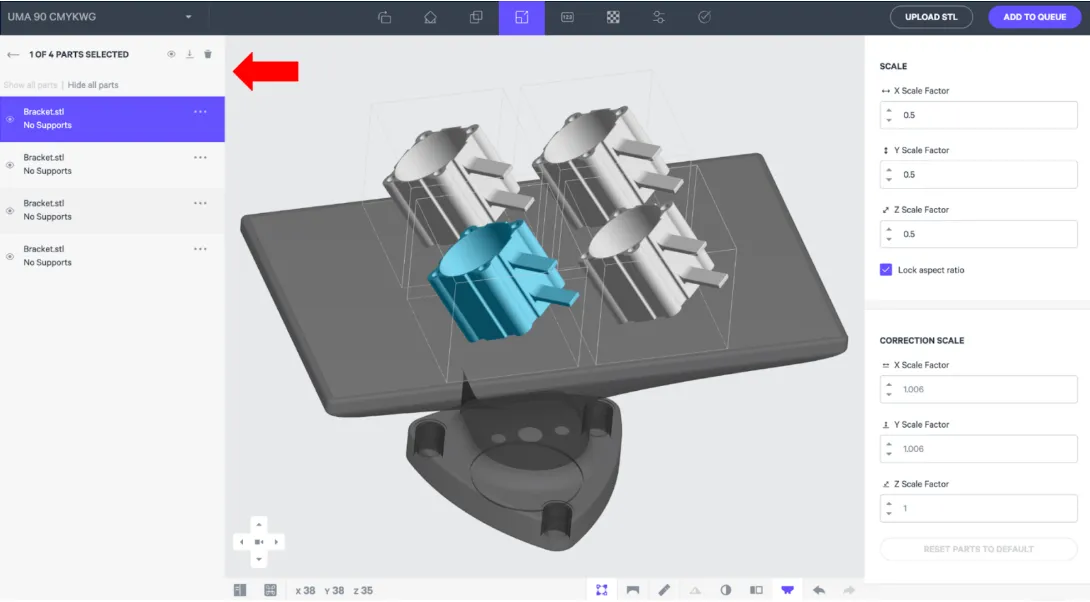Open the checkerboard texture tool
Image resolution: width=1090 pixels, height=602 pixels.
(x=613, y=17)
